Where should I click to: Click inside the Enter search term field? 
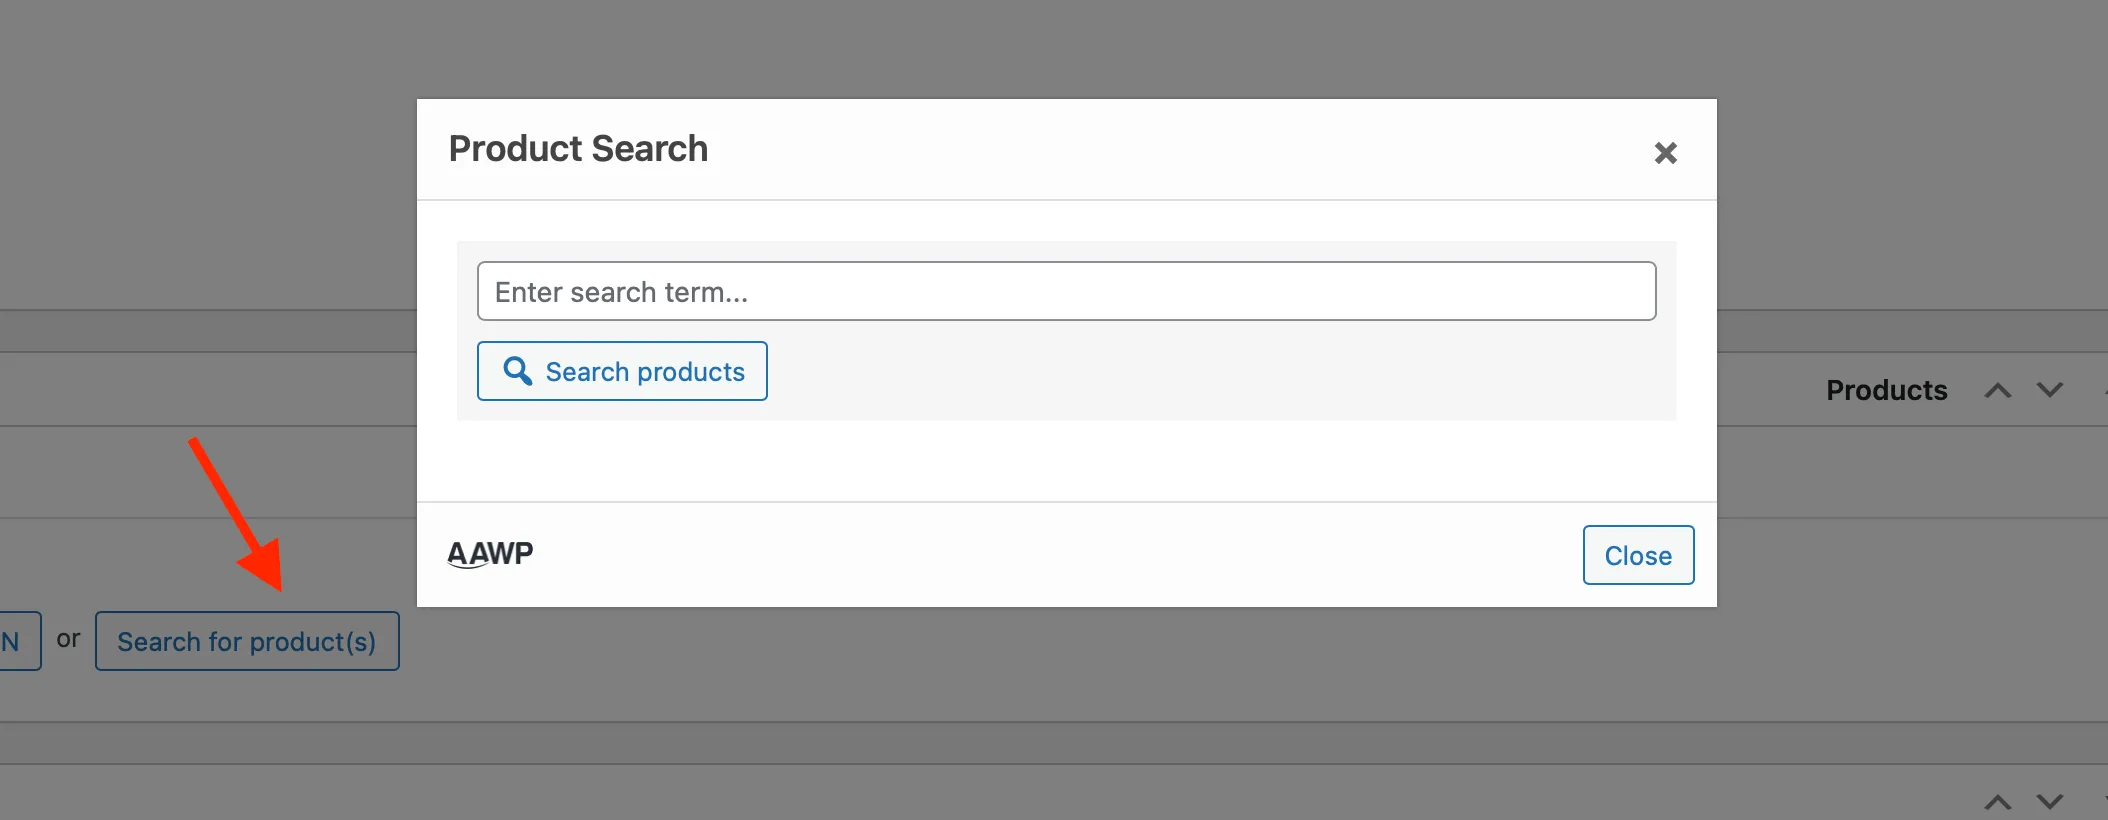(1066, 291)
